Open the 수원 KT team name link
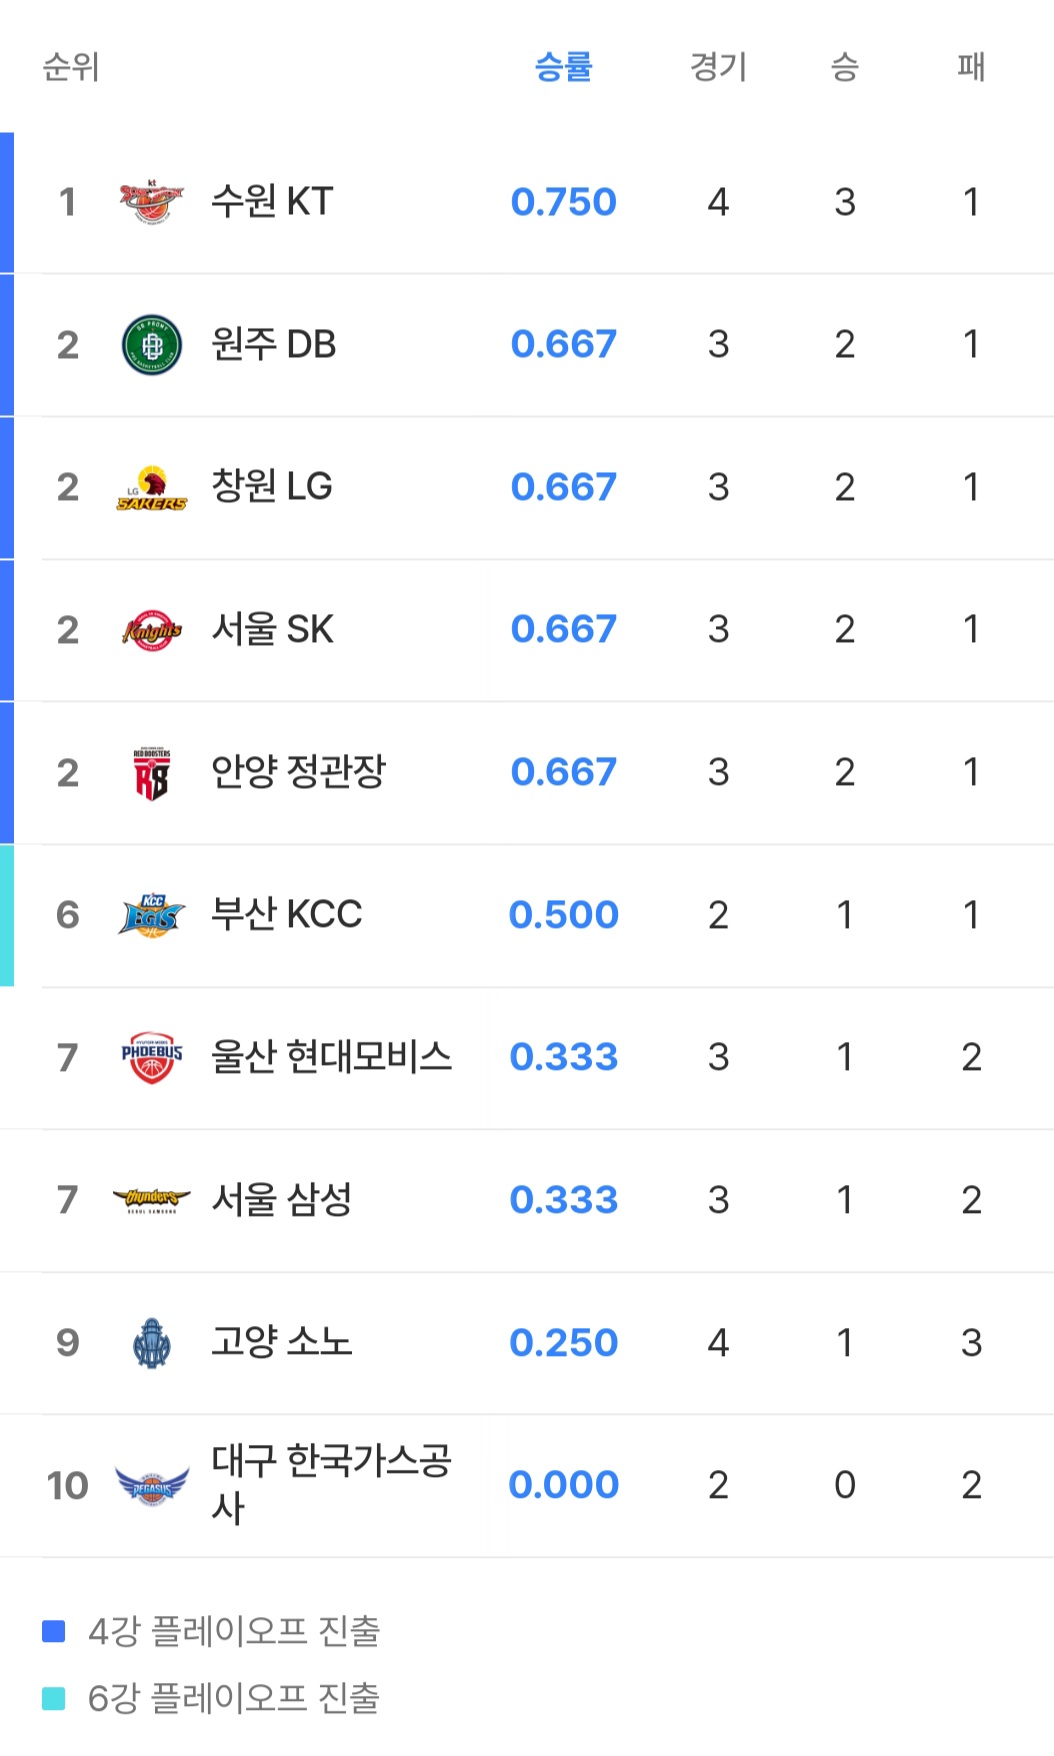Image resolution: width=1054 pixels, height=1756 pixels. 272,201
